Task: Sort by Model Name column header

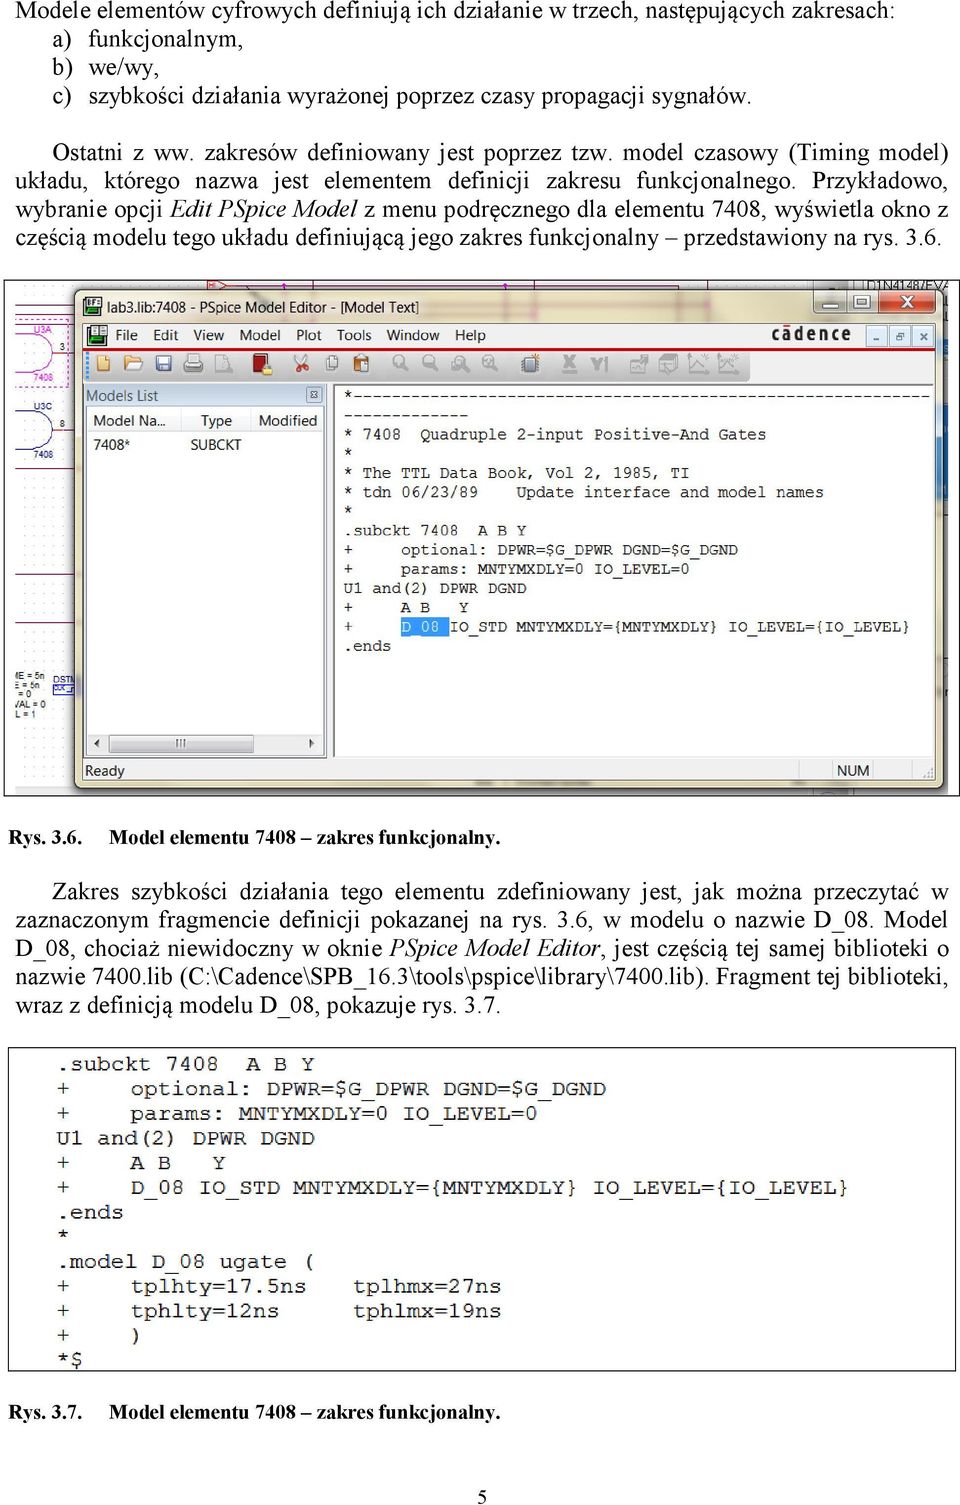Action: click(x=133, y=421)
